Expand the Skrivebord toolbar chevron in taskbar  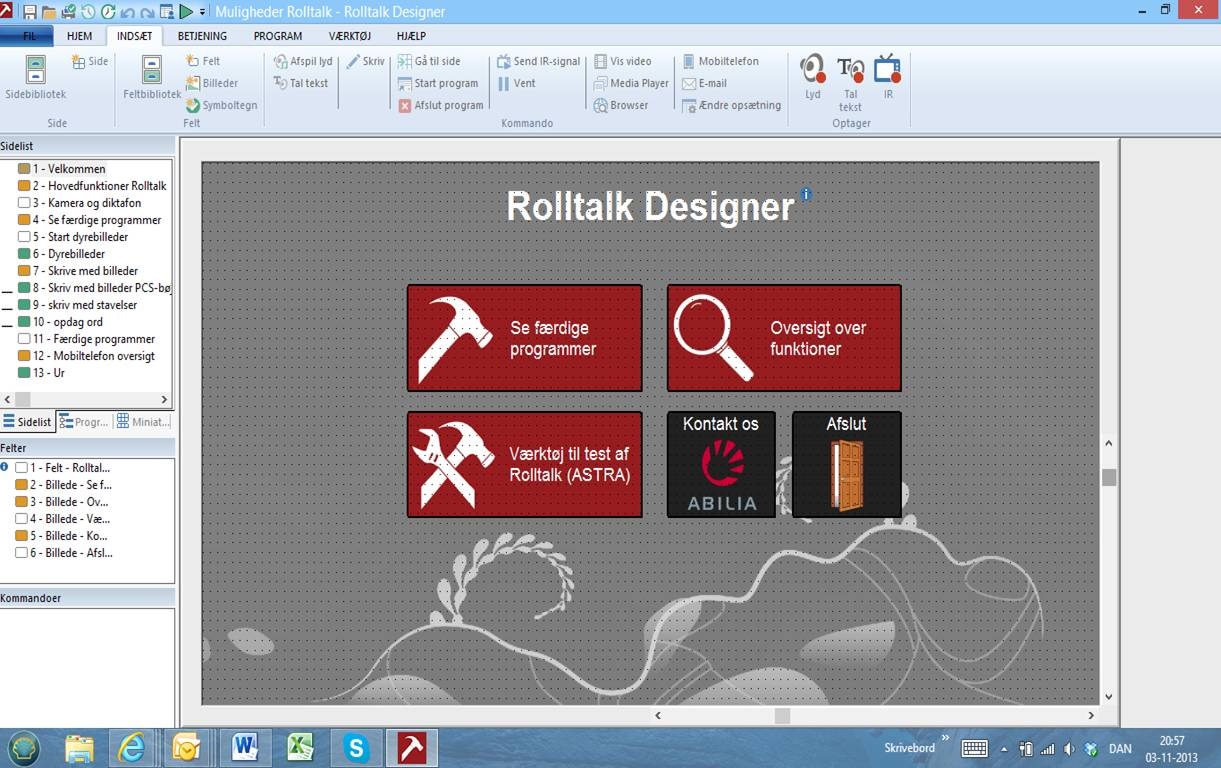(x=945, y=739)
